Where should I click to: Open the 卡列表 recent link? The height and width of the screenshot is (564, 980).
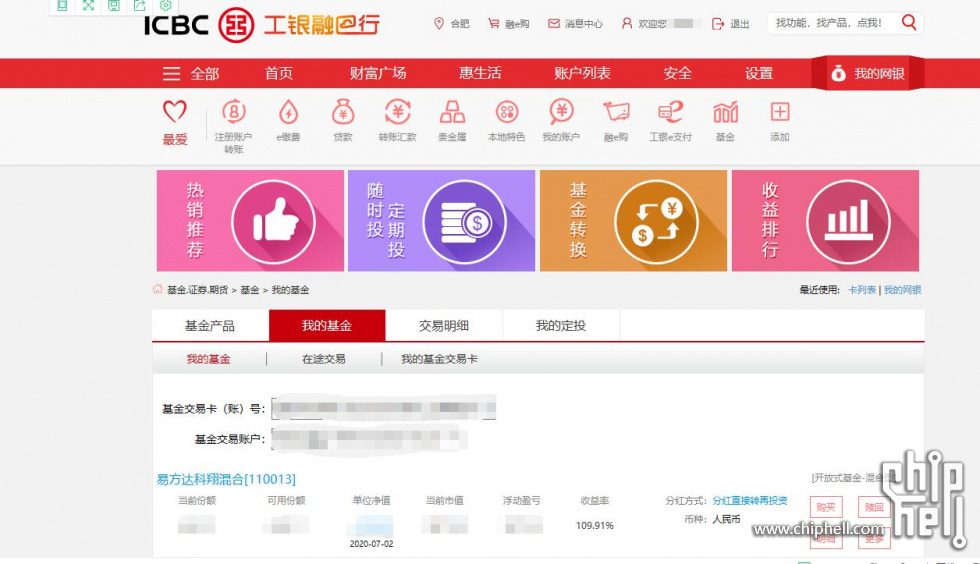[862, 290]
